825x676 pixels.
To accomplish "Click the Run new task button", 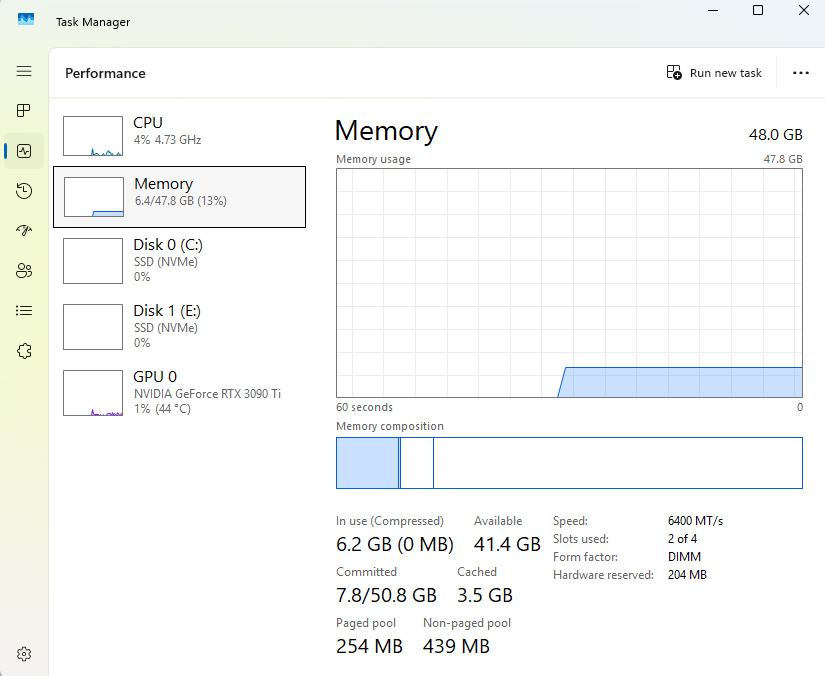I will pos(714,73).
